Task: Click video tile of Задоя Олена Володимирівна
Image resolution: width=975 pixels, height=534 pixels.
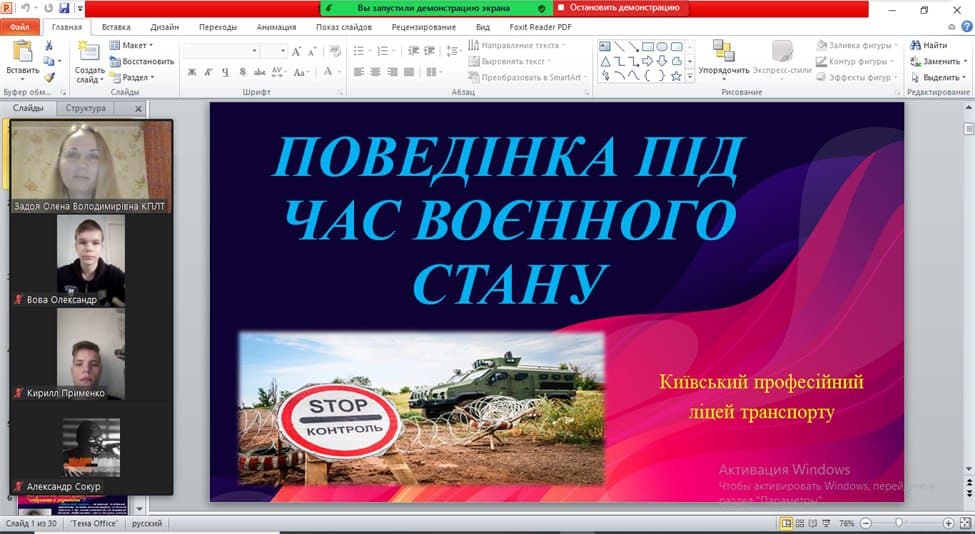Action: coord(91,167)
